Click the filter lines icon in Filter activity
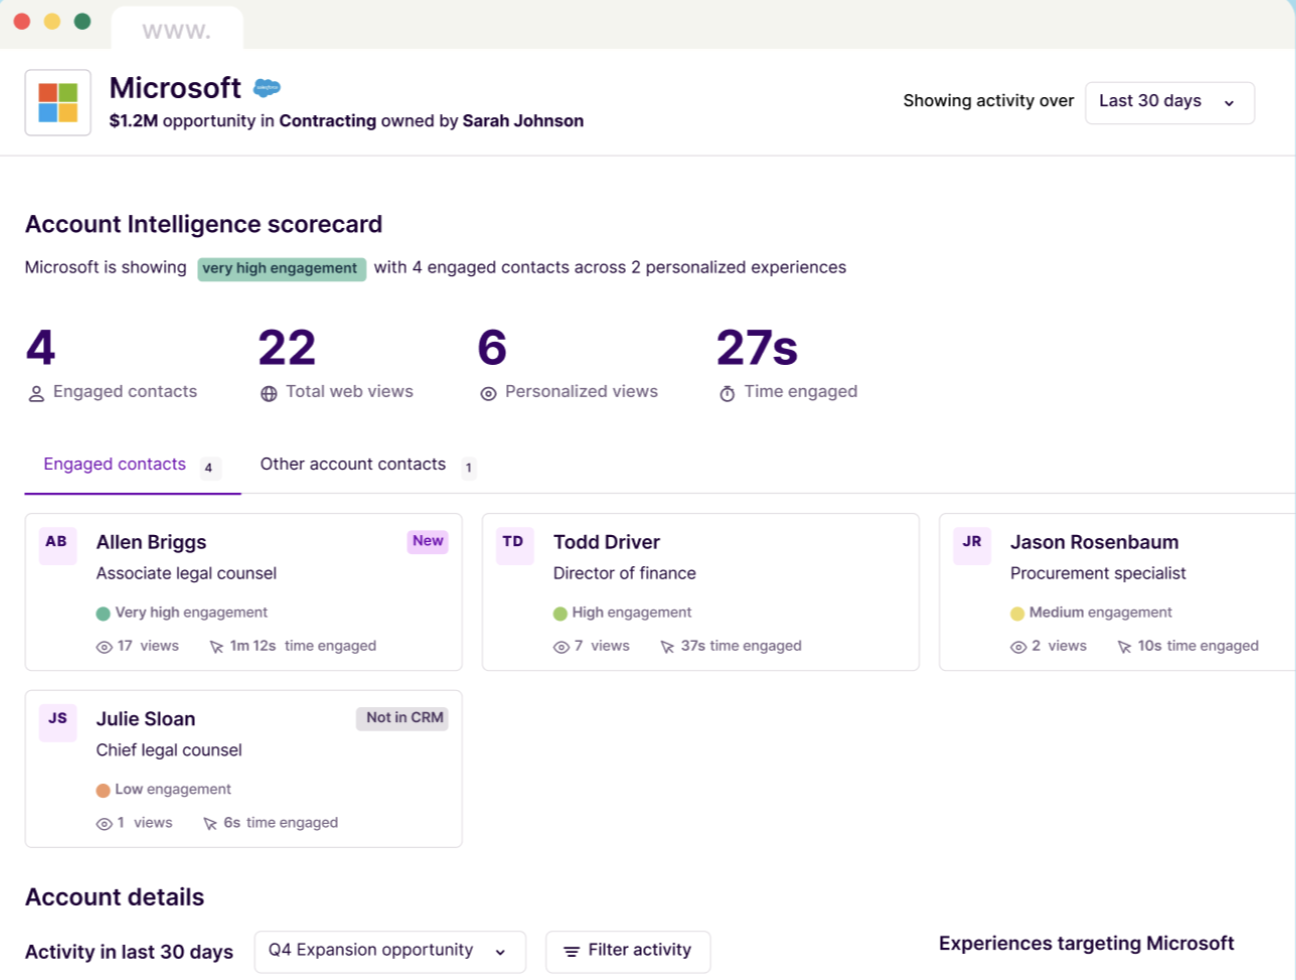Screen dimensions: 1296x980 tap(571, 952)
